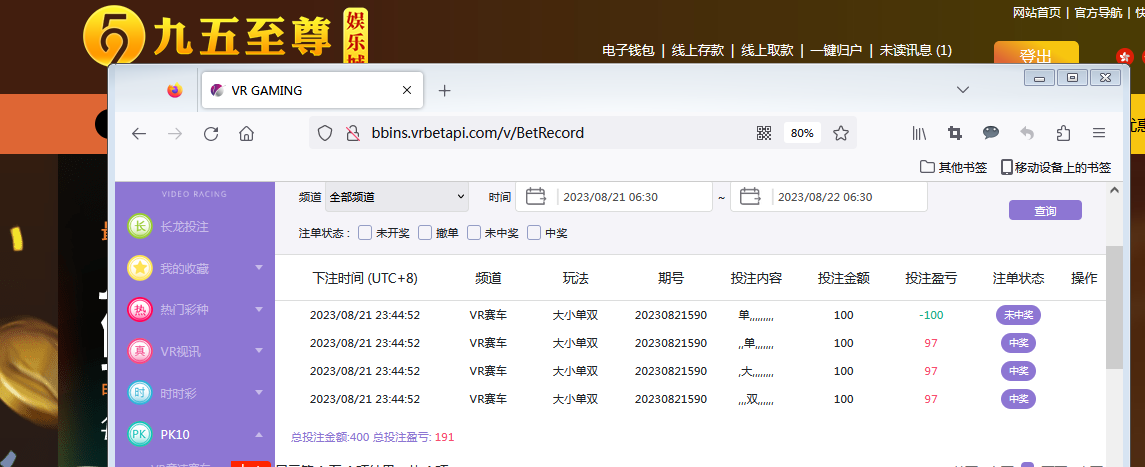Click the pink 热 icon in sidebar
Screen dimensions: 1145x467
pos(139,309)
